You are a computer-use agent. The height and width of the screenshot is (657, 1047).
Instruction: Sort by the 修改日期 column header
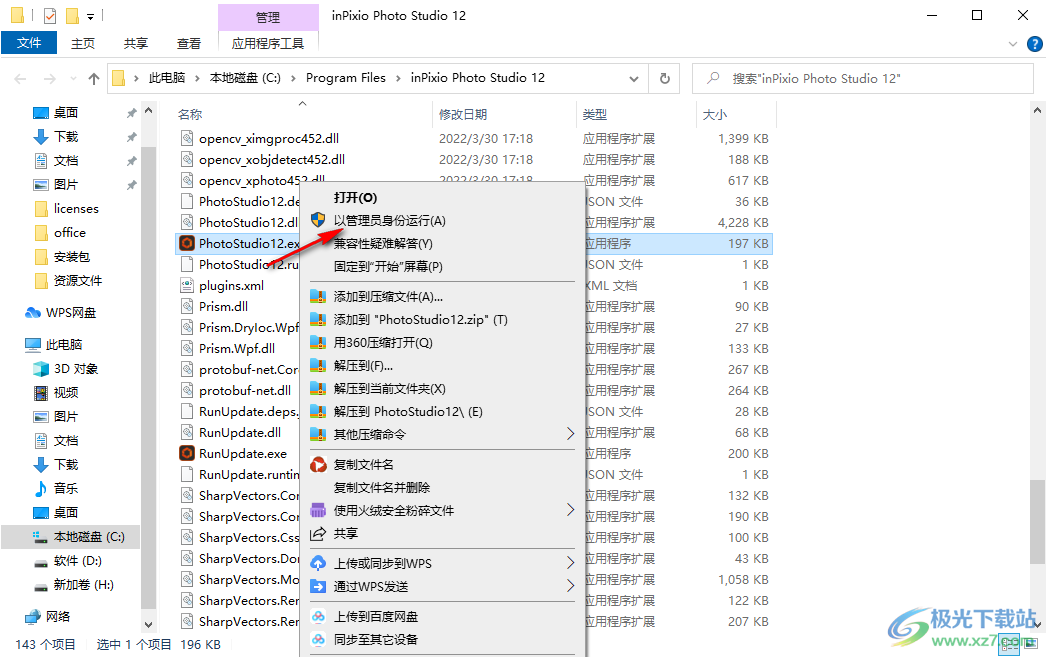coord(463,114)
